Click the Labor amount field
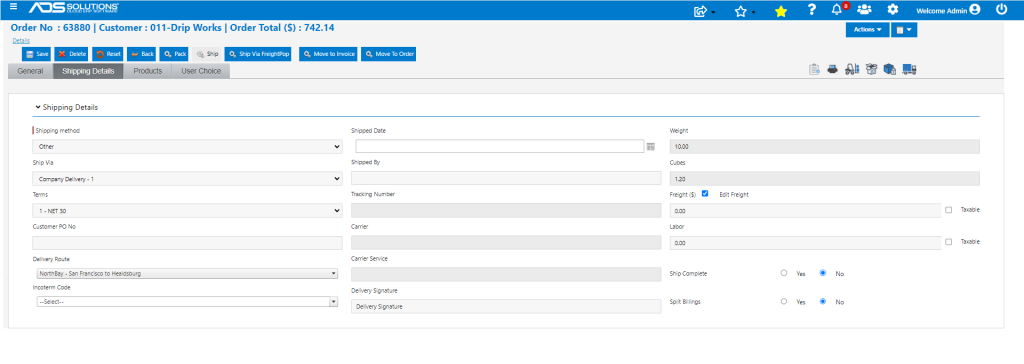Viewport: 1024px width, 364px height. [x=805, y=242]
